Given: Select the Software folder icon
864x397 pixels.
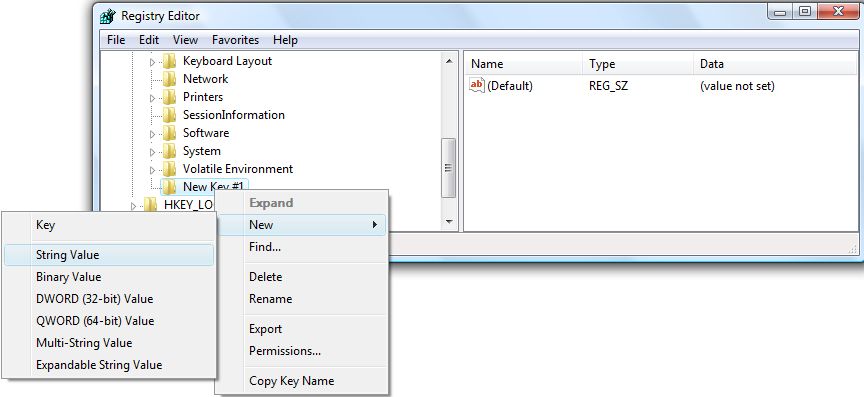Looking at the screenshot, I should click(x=169, y=133).
